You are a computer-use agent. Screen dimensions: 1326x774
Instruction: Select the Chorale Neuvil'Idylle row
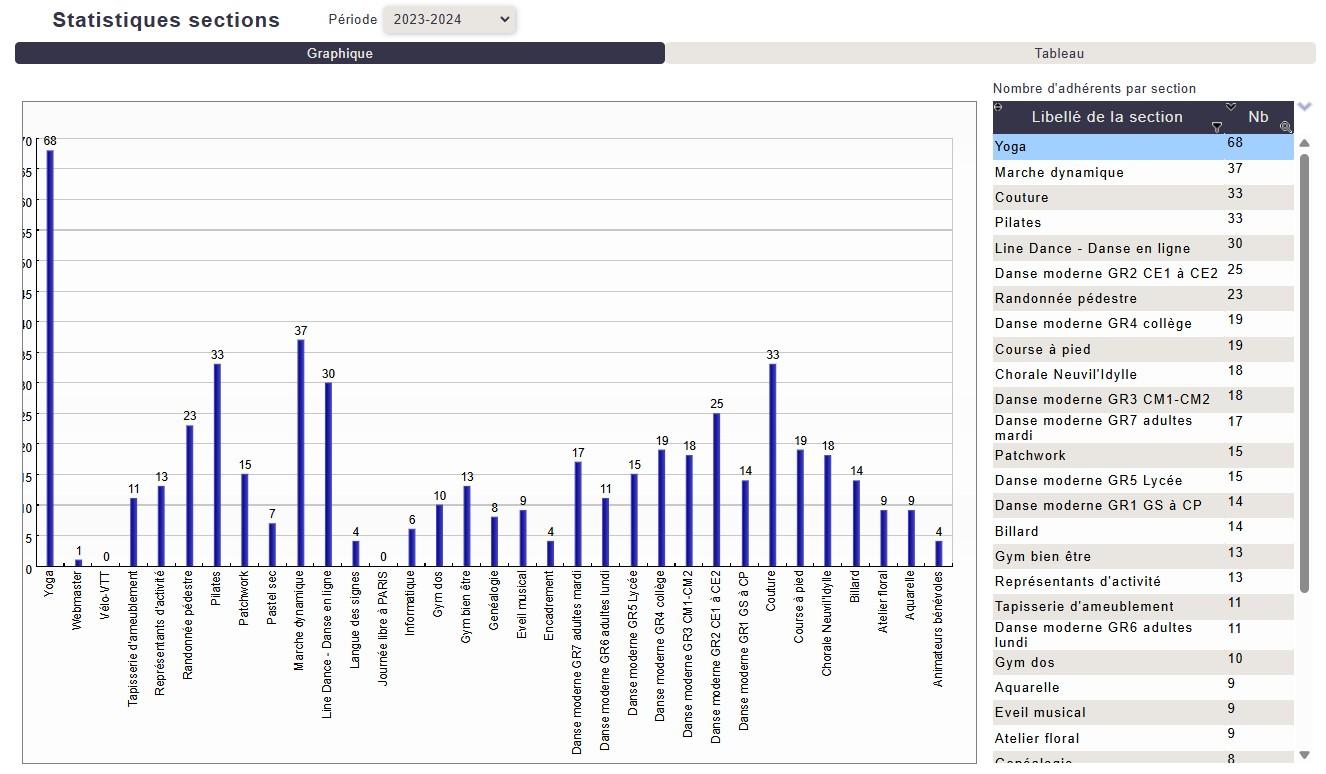tap(1105, 374)
